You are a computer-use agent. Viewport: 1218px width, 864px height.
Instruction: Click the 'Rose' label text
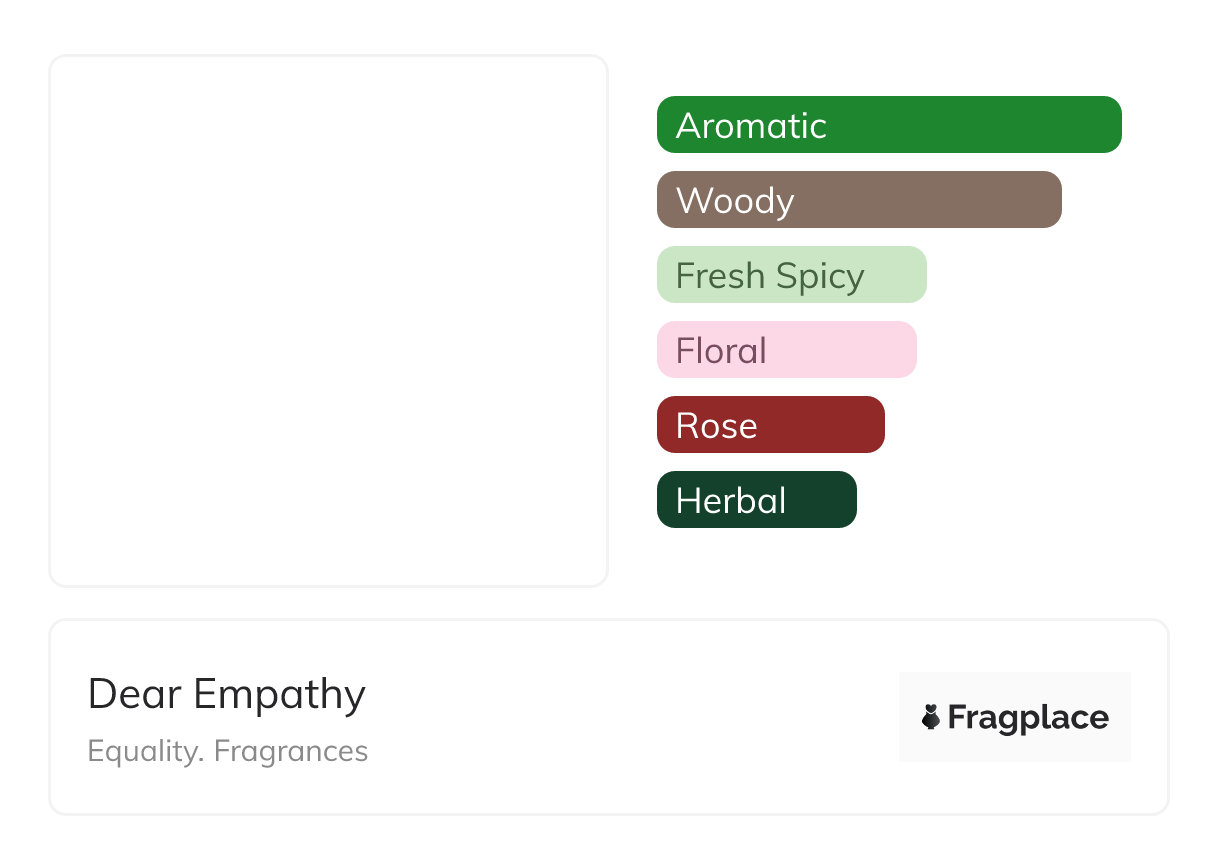point(716,426)
